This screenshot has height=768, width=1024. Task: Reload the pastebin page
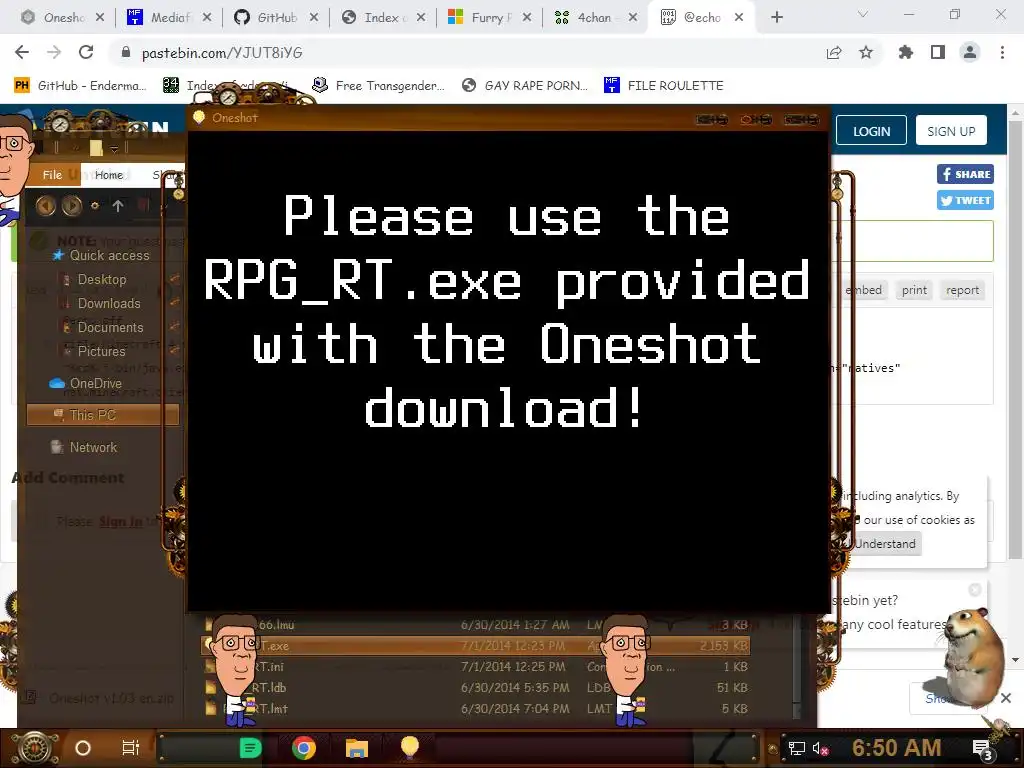coord(86,52)
